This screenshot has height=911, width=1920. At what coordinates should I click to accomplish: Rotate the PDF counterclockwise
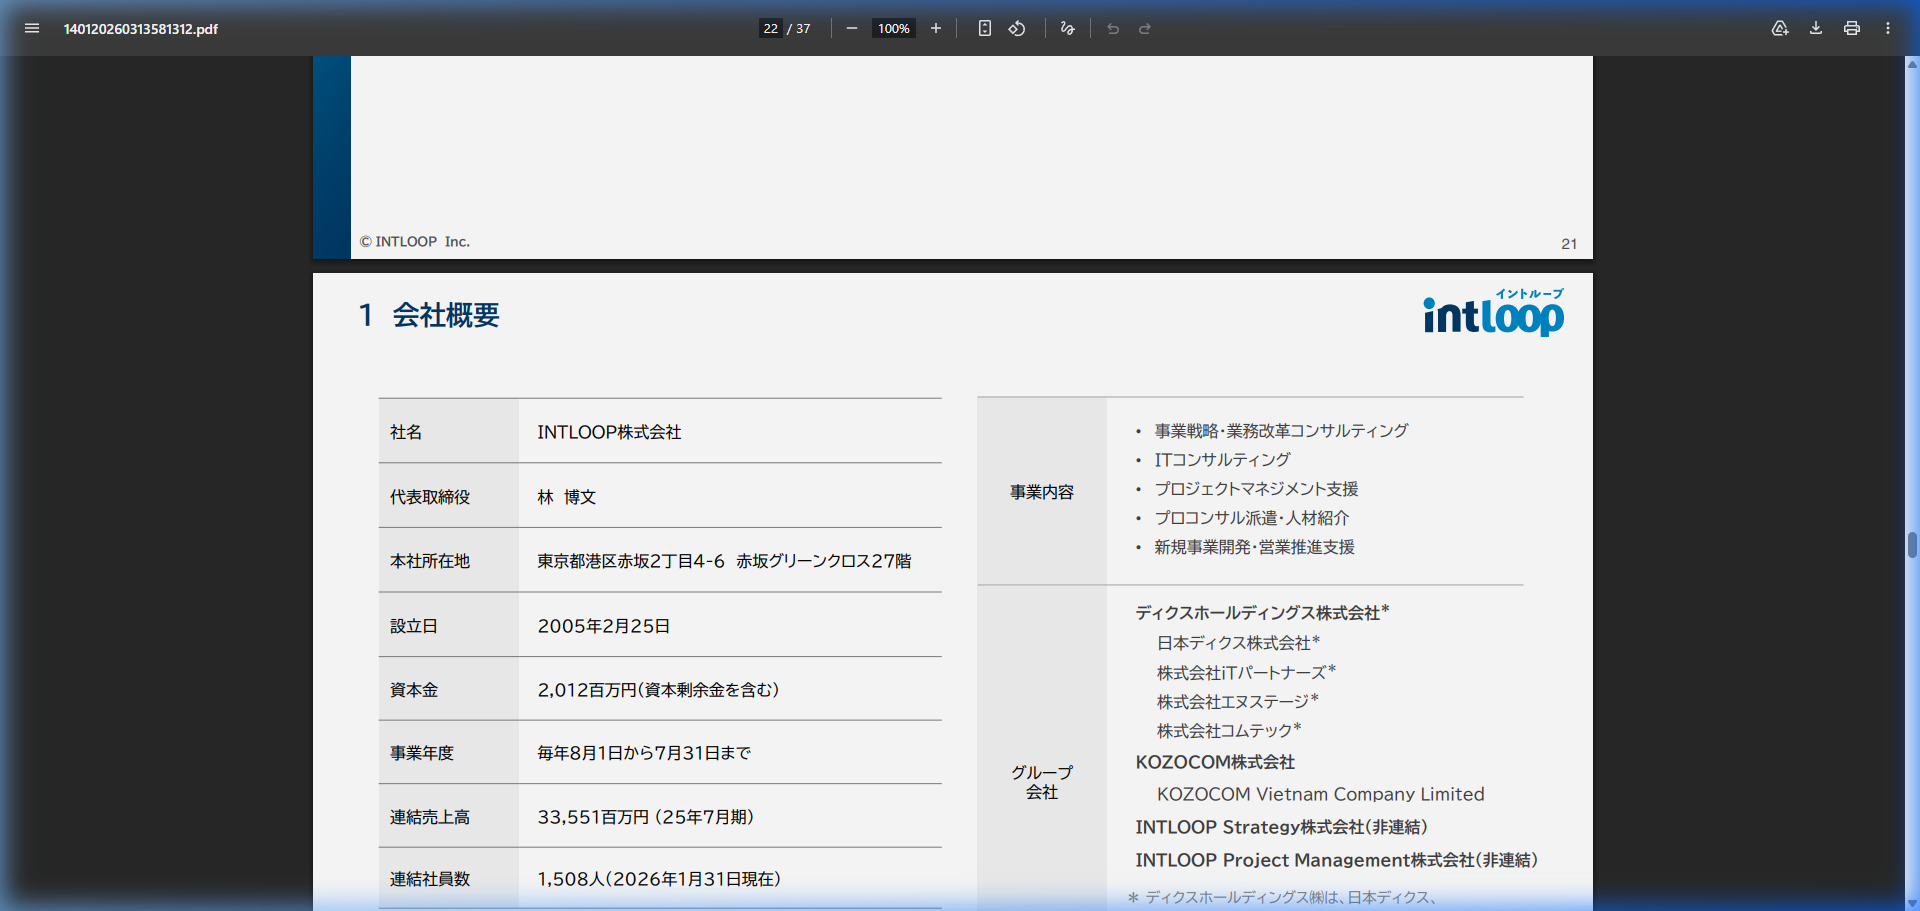point(1016,28)
